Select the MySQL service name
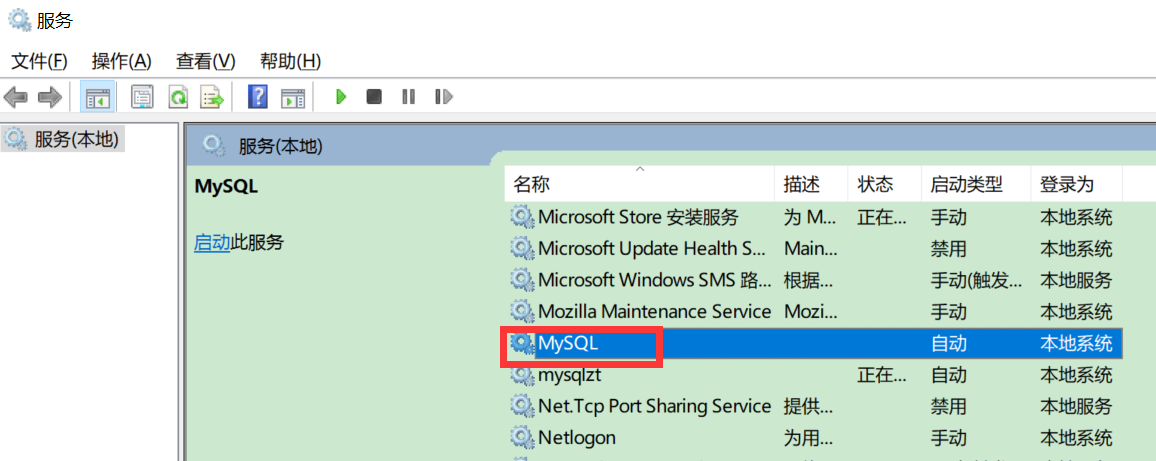1156x461 pixels. (568, 343)
